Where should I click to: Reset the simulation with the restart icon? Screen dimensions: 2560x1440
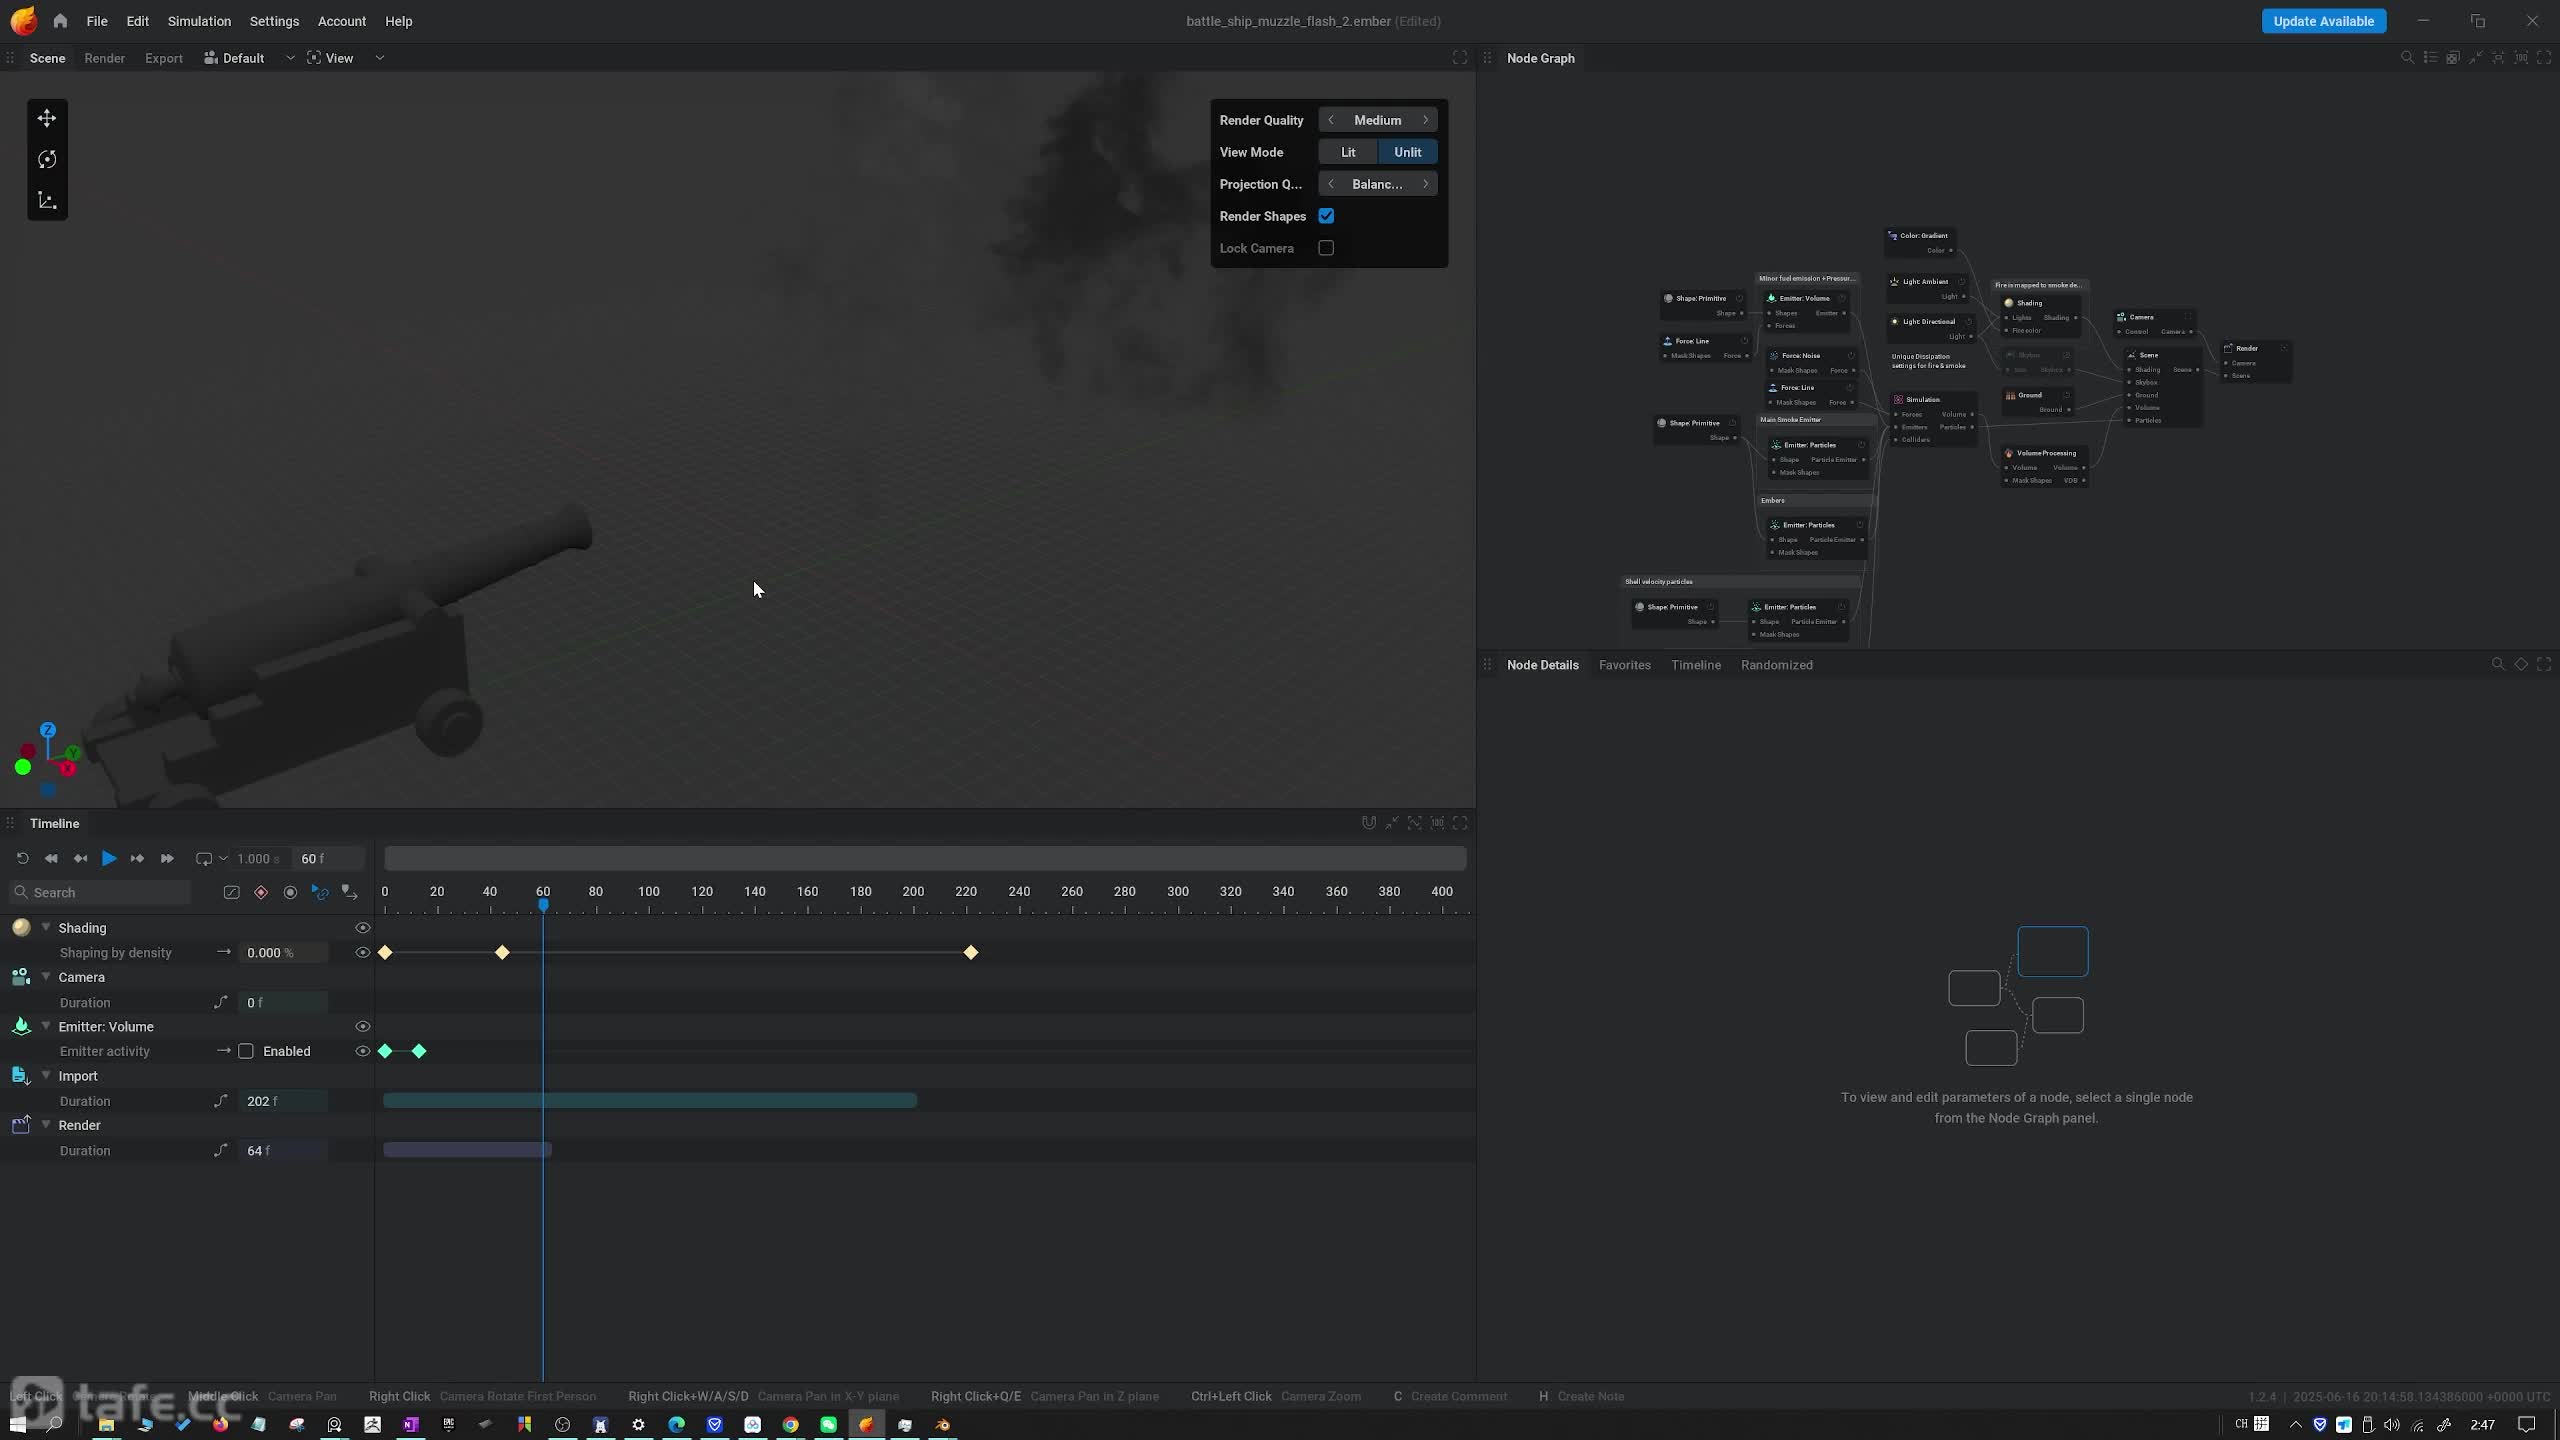tap(22, 859)
